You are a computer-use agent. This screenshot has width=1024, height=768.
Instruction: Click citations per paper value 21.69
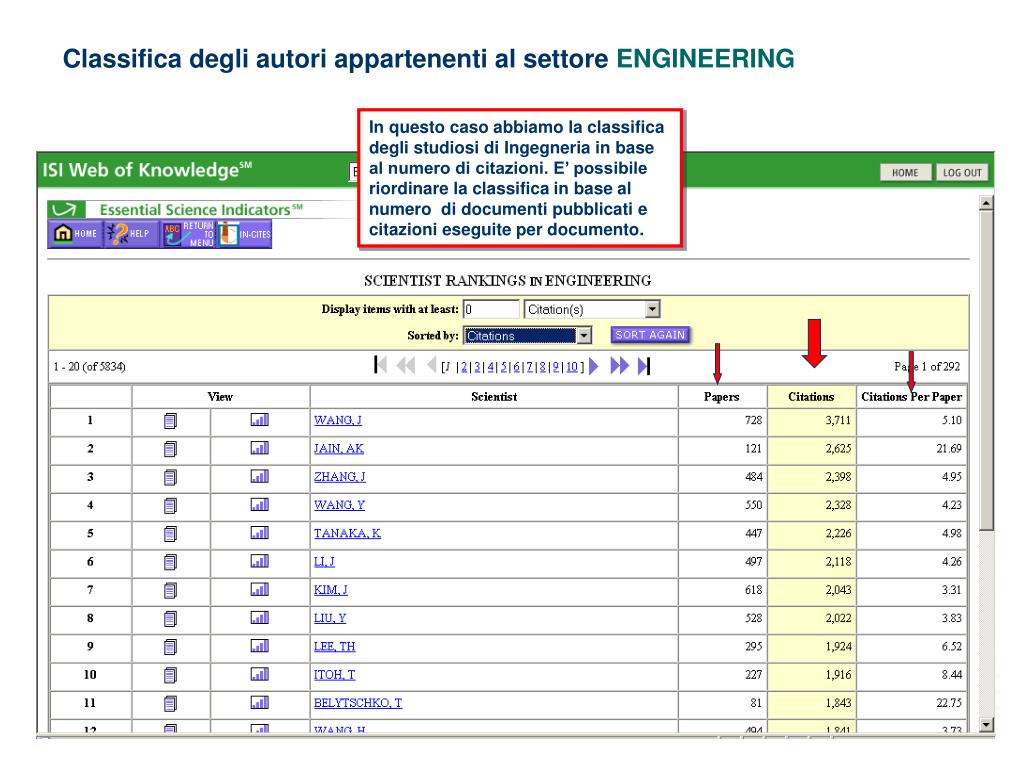click(949, 449)
